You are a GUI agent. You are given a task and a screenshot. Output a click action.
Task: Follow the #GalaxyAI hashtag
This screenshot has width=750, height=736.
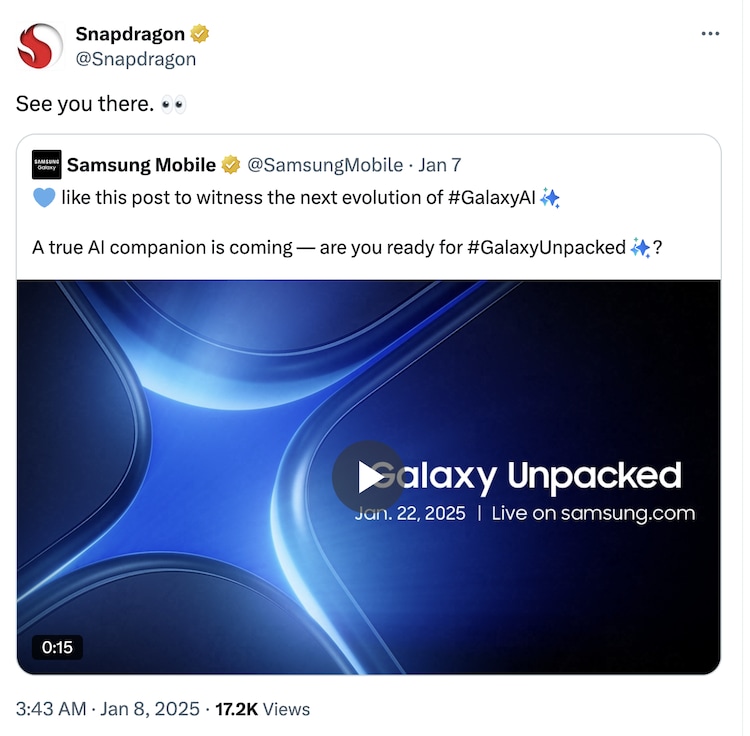pos(491,197)
